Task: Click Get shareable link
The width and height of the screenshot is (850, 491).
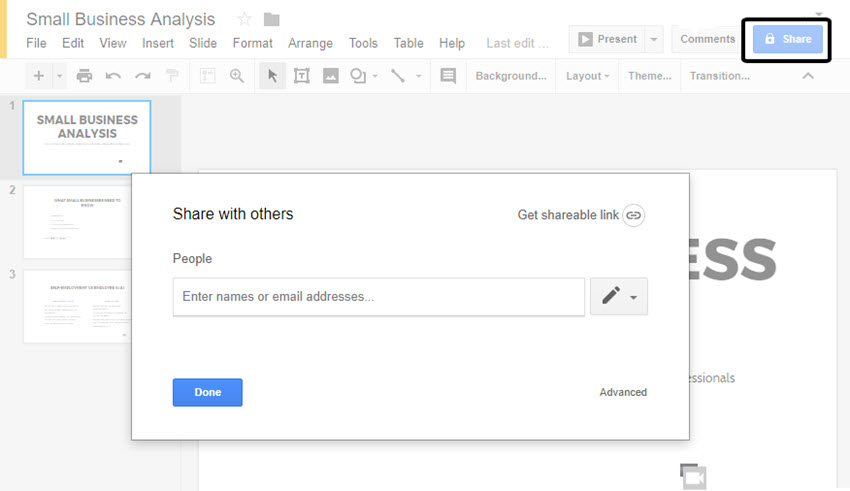Action: click(568, 215)
